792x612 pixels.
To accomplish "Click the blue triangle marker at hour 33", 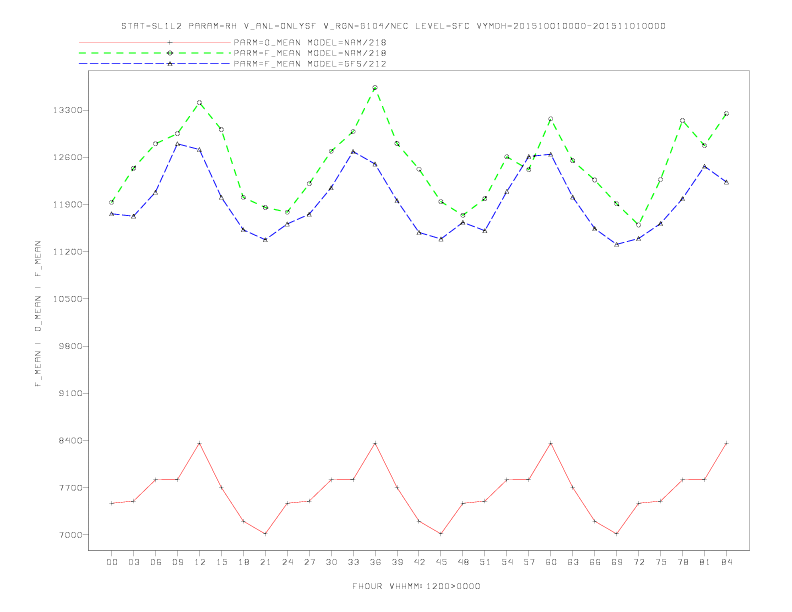I will 353,151.
